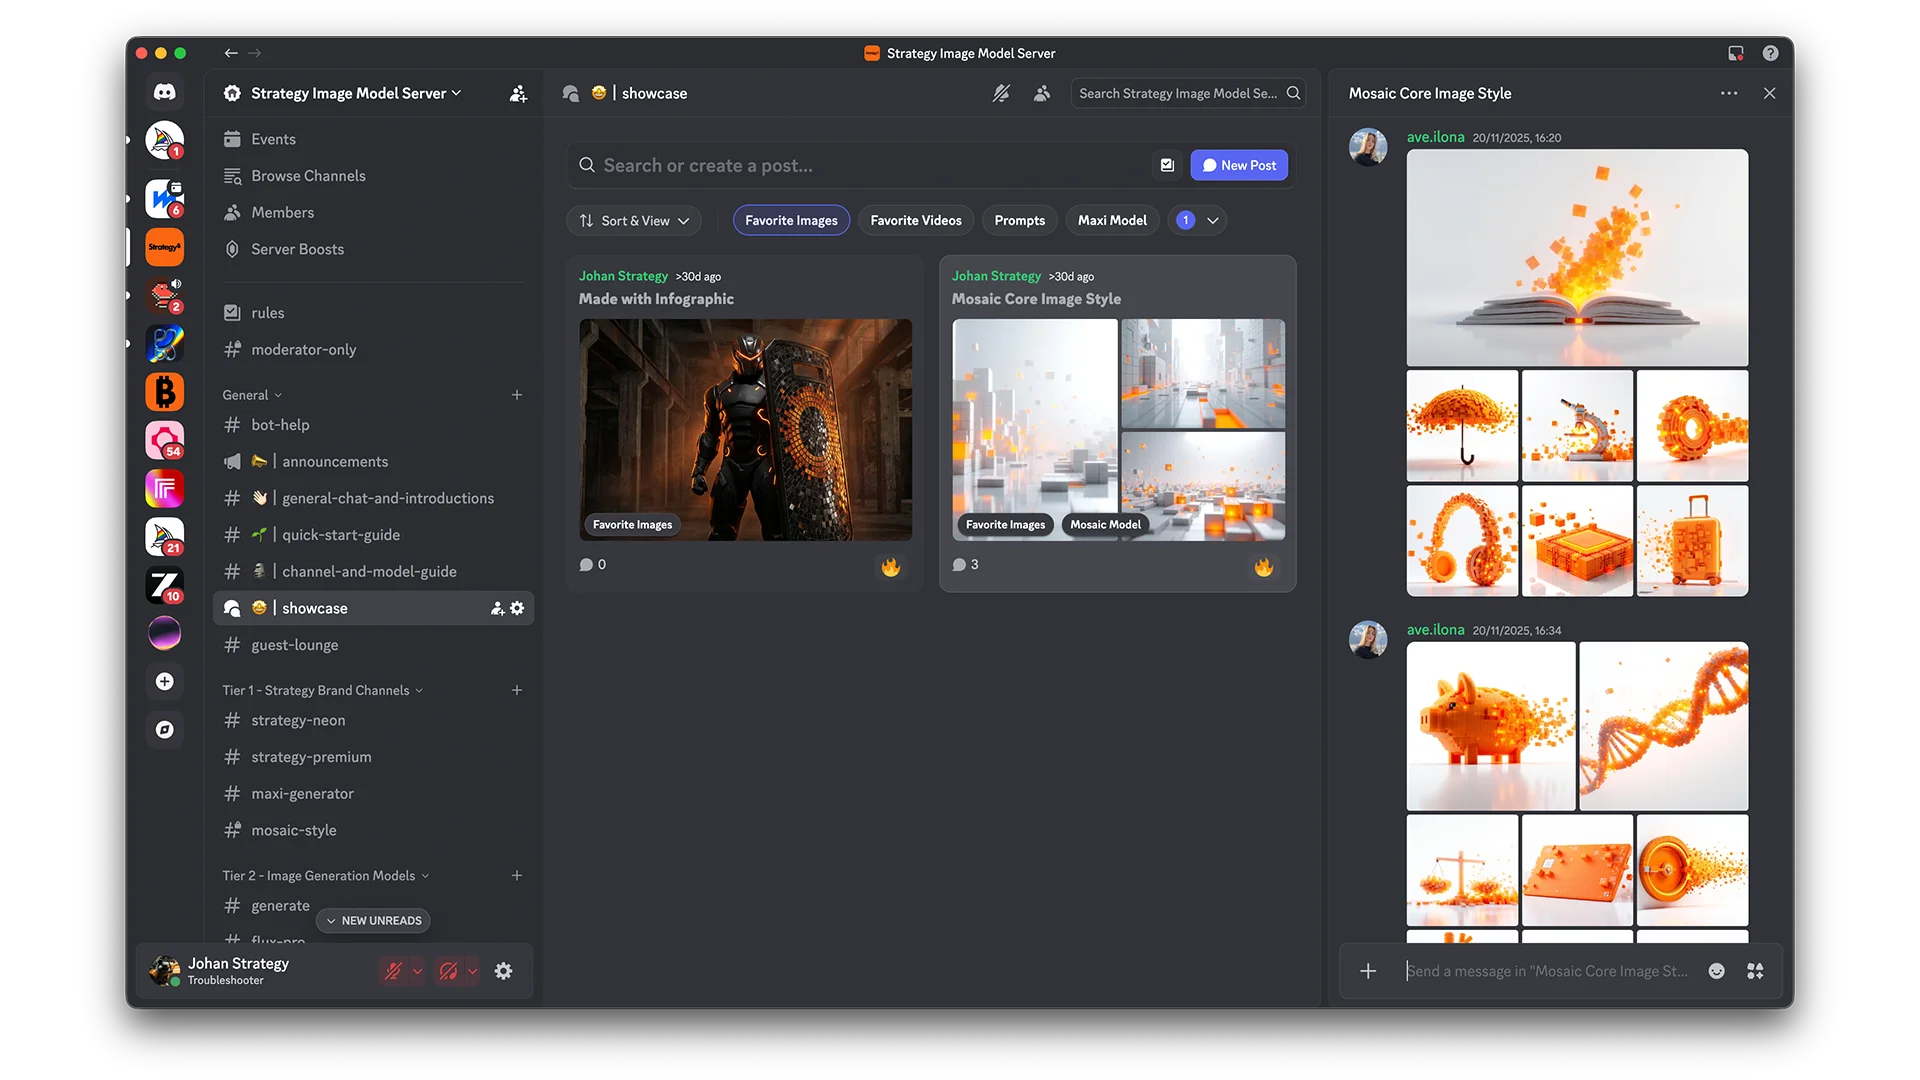The width and height of the screenshot is (1920, 1080).
Task: Close the Mosaic Core Image Style panel
Action: point(1770,93)
